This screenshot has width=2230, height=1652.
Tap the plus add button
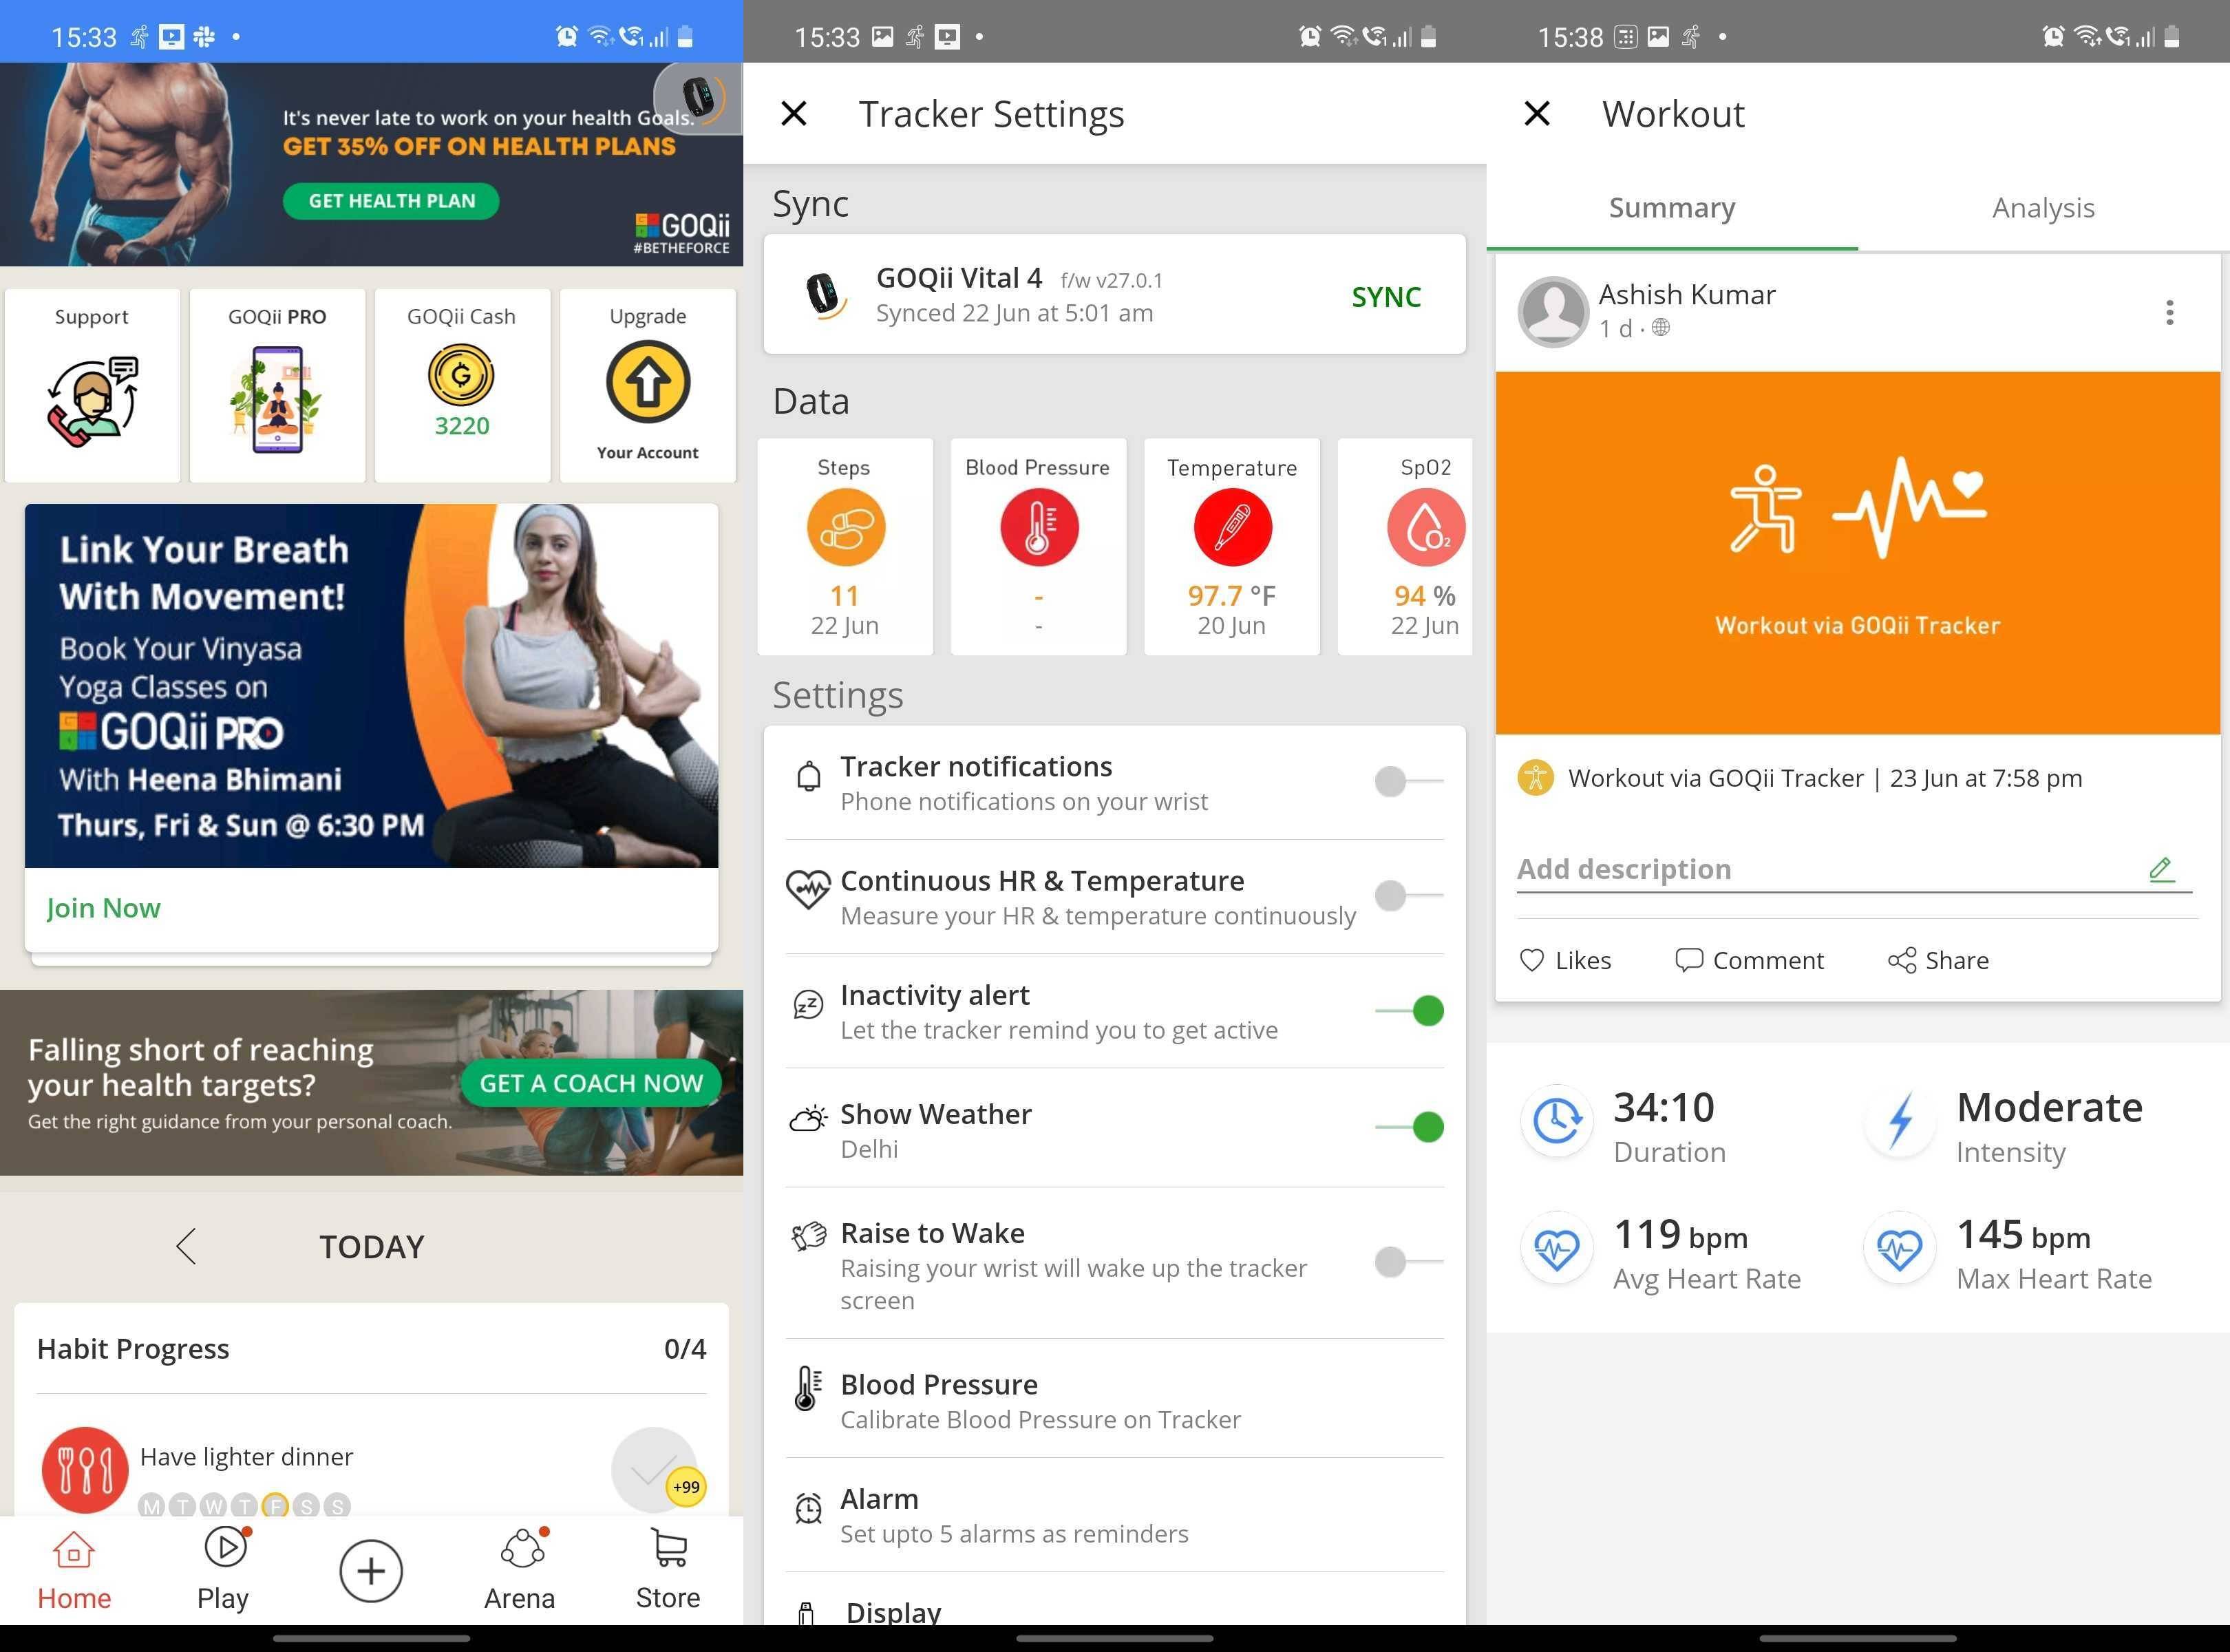click(x=371, y=1571)
